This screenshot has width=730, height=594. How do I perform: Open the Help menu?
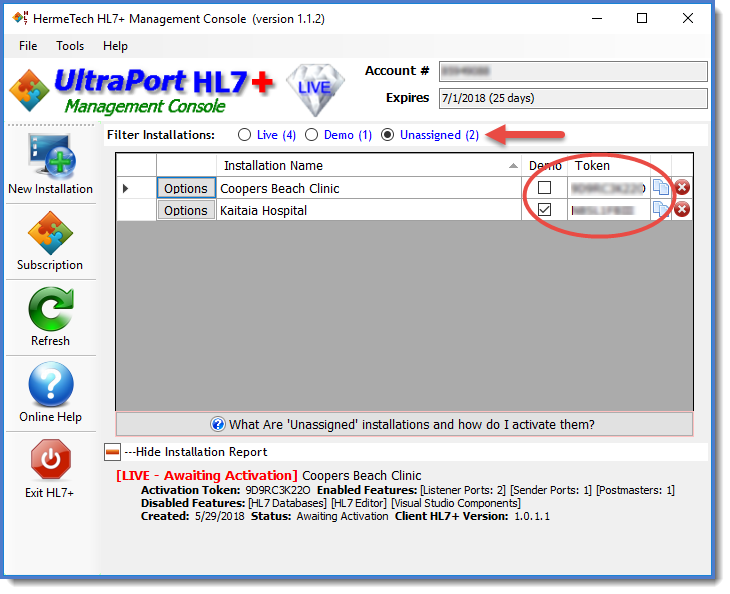coord(115,46)
